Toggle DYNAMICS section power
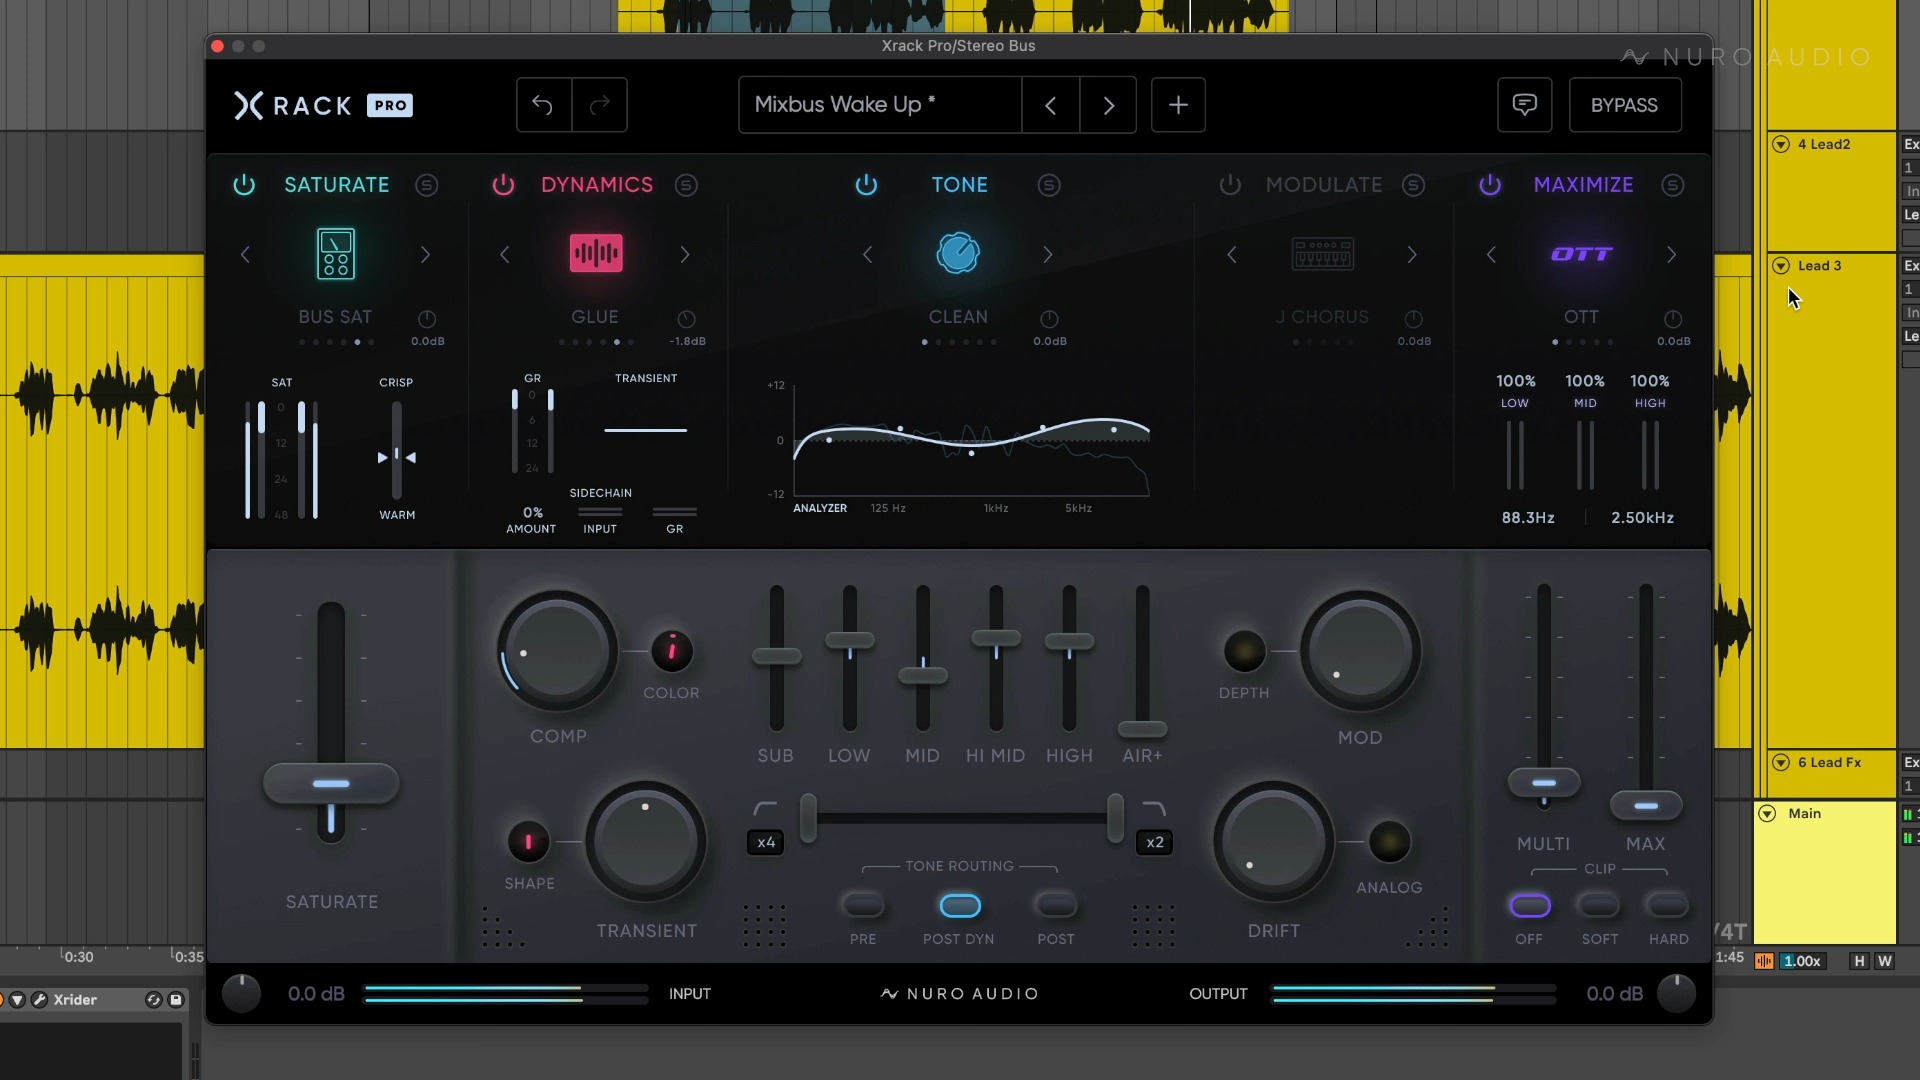Screen dimensions: 1920x1080 tap(503, 185)
